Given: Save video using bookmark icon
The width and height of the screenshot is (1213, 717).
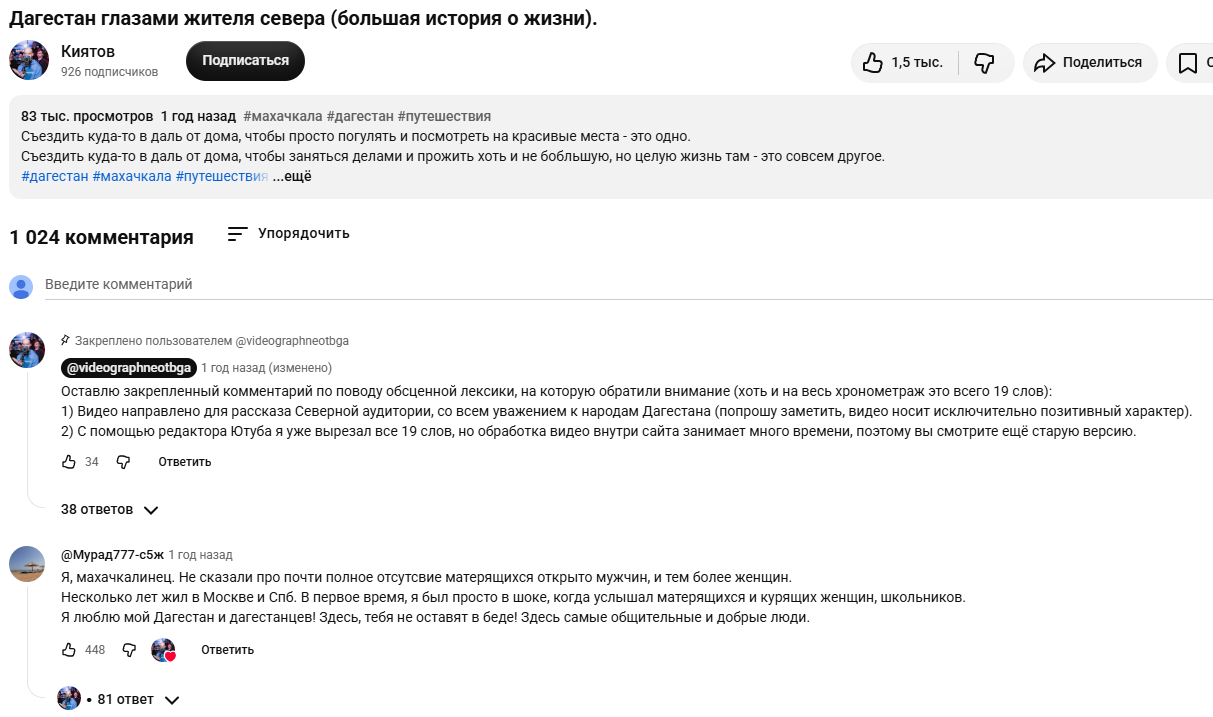Looking at the screenshot, I should [x=1188, y=63].
